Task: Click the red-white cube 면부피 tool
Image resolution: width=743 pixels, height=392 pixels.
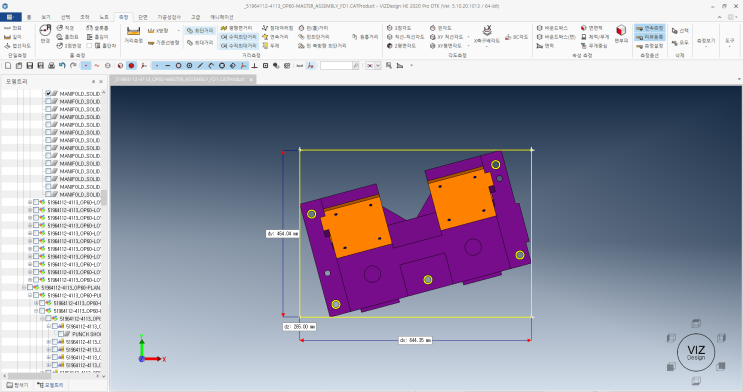Action: pyautogui.click(x=621, y=34)
